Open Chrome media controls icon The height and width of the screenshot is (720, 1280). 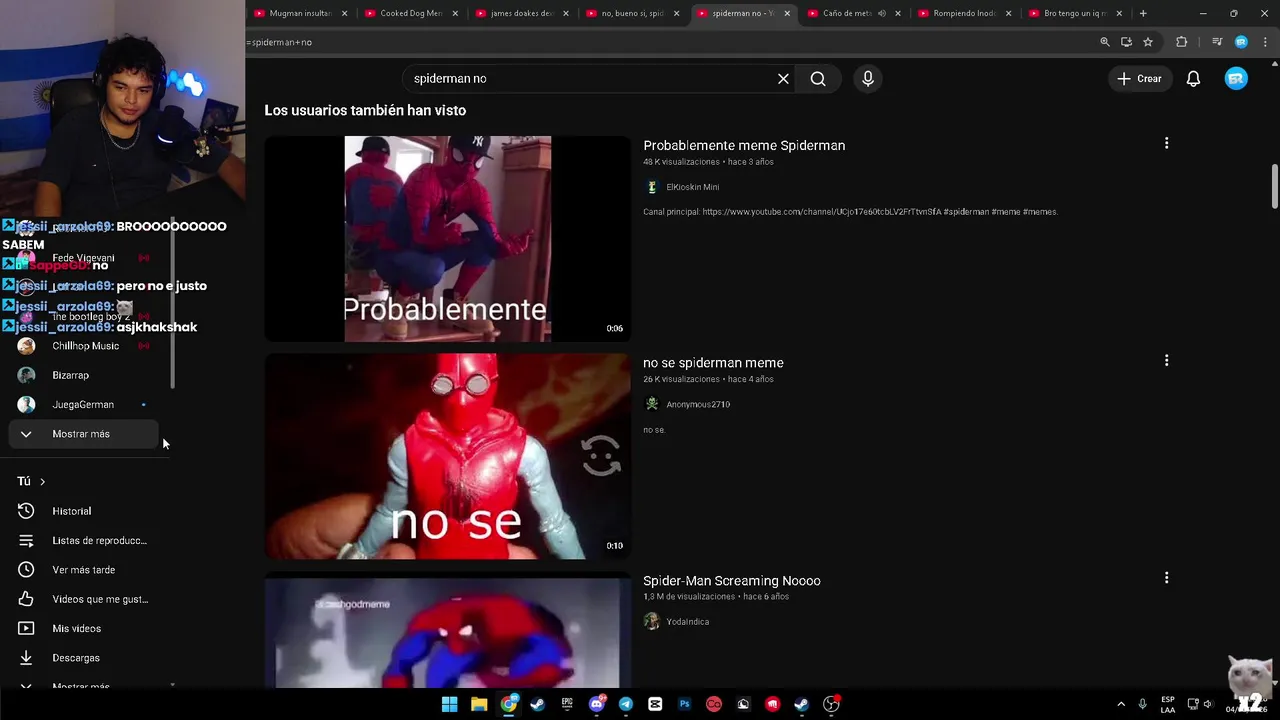click(1217, 42)
